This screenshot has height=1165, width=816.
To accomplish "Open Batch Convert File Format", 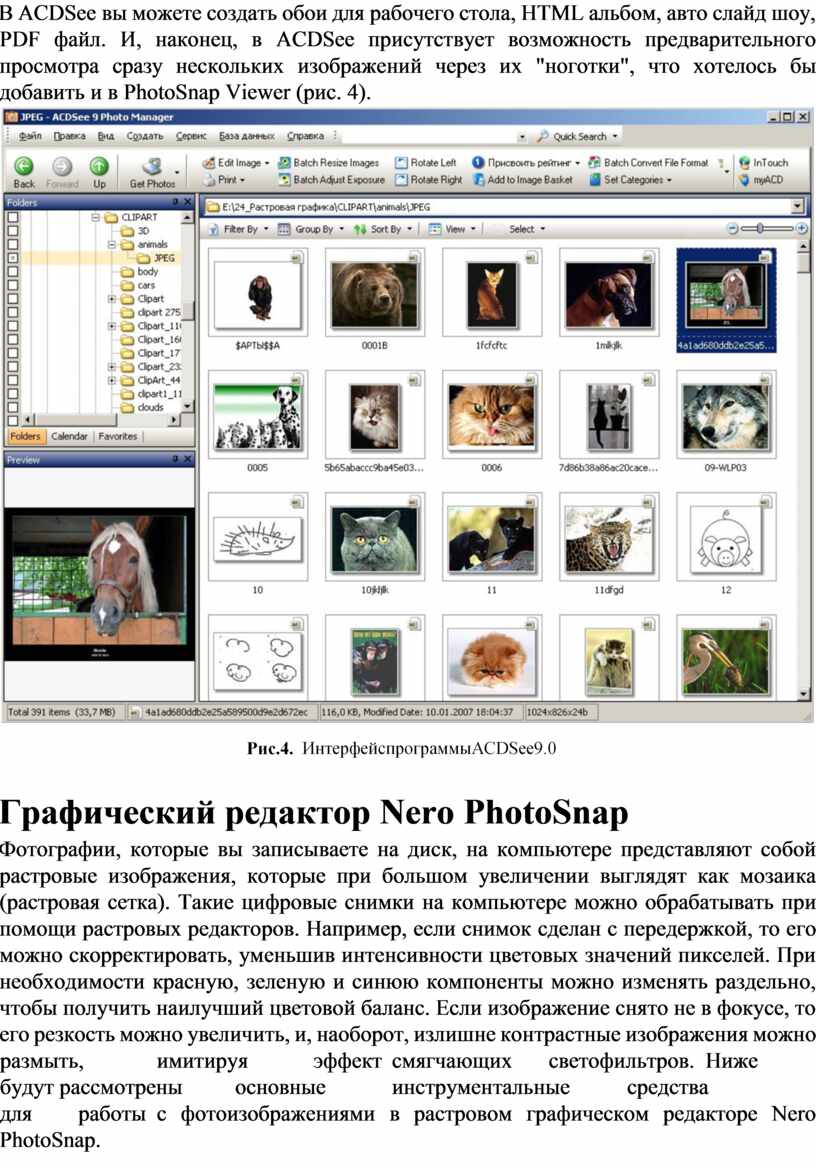I will click(x=648, y=162).
